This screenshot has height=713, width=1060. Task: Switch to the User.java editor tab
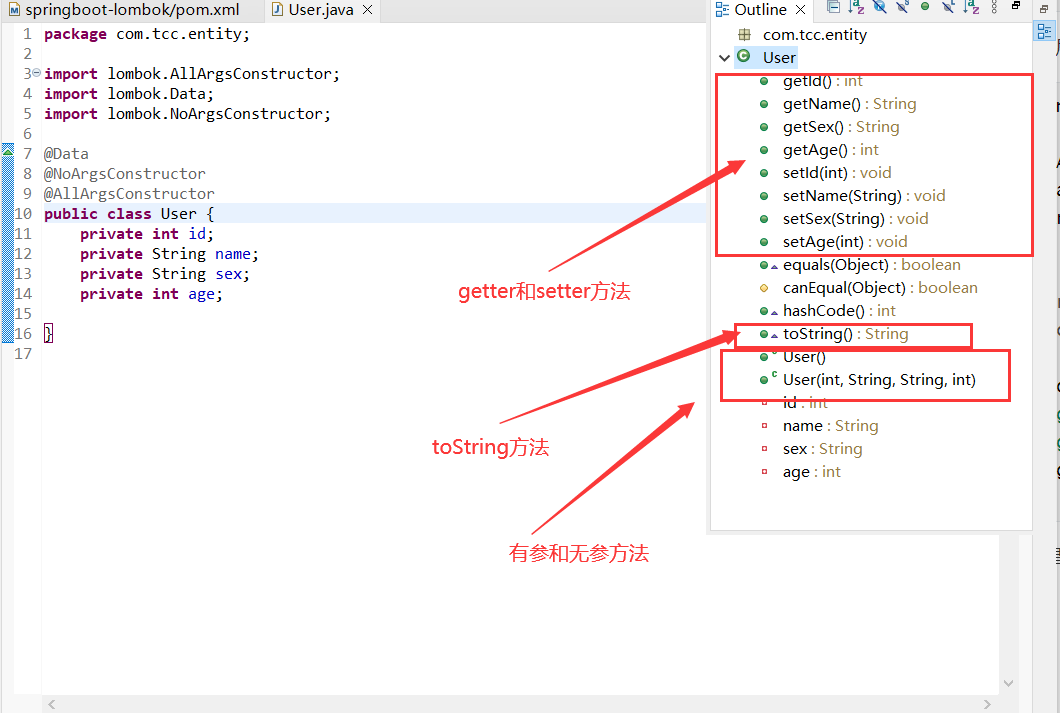(321, 9)
